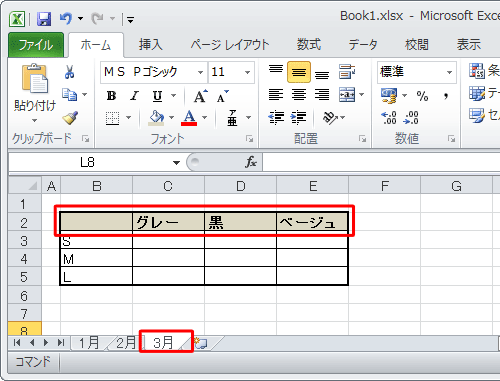Open the borders dropdown arrow

(x=128, y=118)
